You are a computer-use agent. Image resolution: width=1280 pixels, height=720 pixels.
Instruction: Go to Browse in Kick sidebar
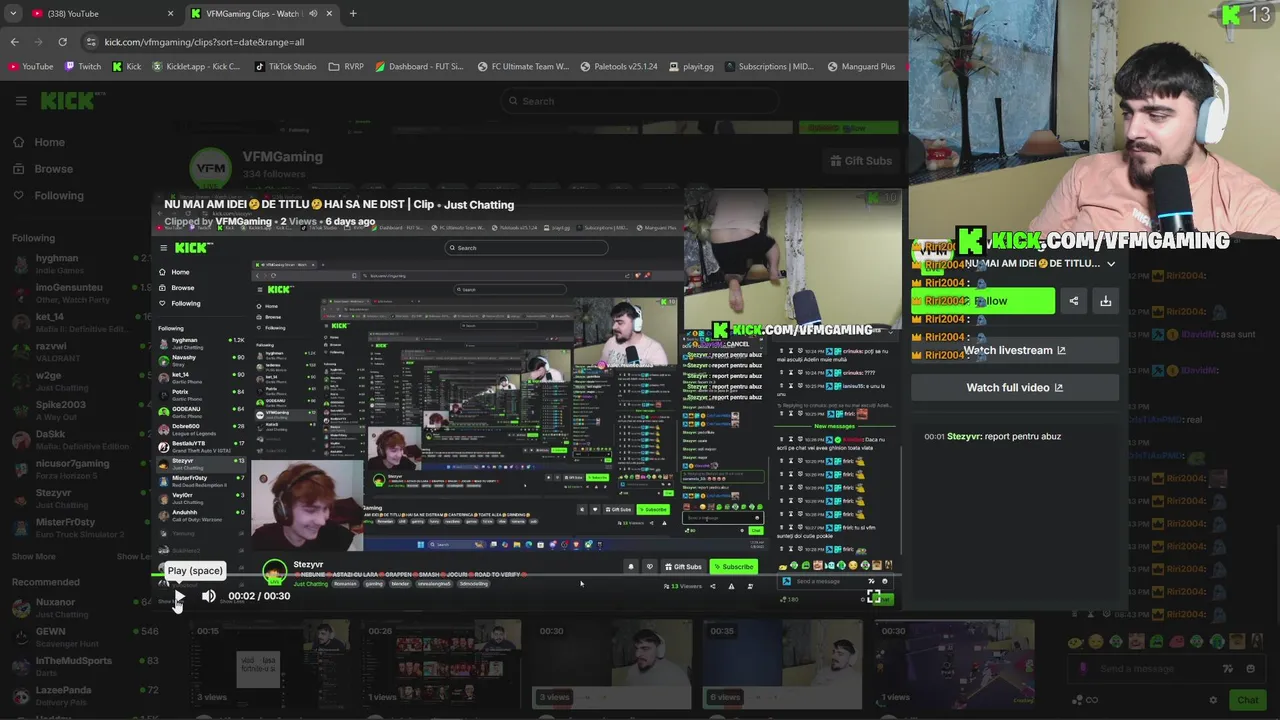(x=43, y=169)
